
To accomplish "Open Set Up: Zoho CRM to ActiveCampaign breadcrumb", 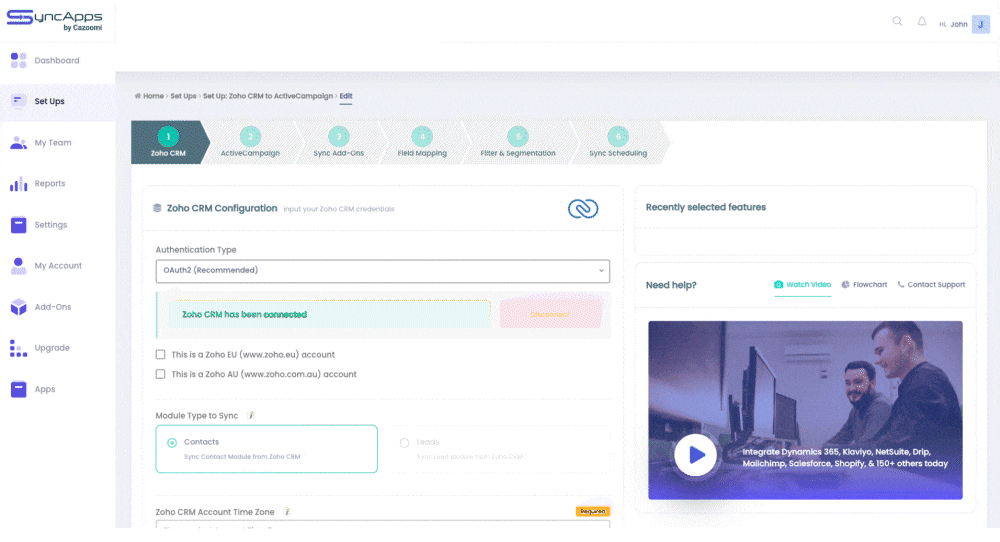I will pyautogui.click(x=268, y=96).
